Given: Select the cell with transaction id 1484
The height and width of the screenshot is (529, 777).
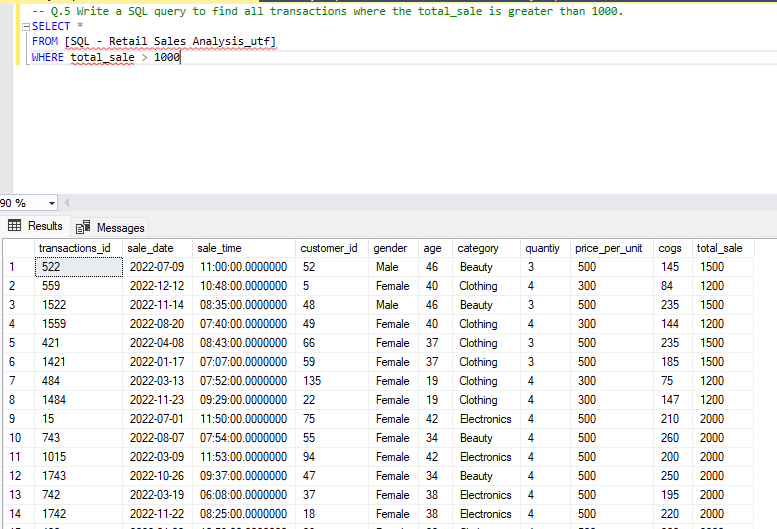Looking at the screenshot, I should [78, 400].
